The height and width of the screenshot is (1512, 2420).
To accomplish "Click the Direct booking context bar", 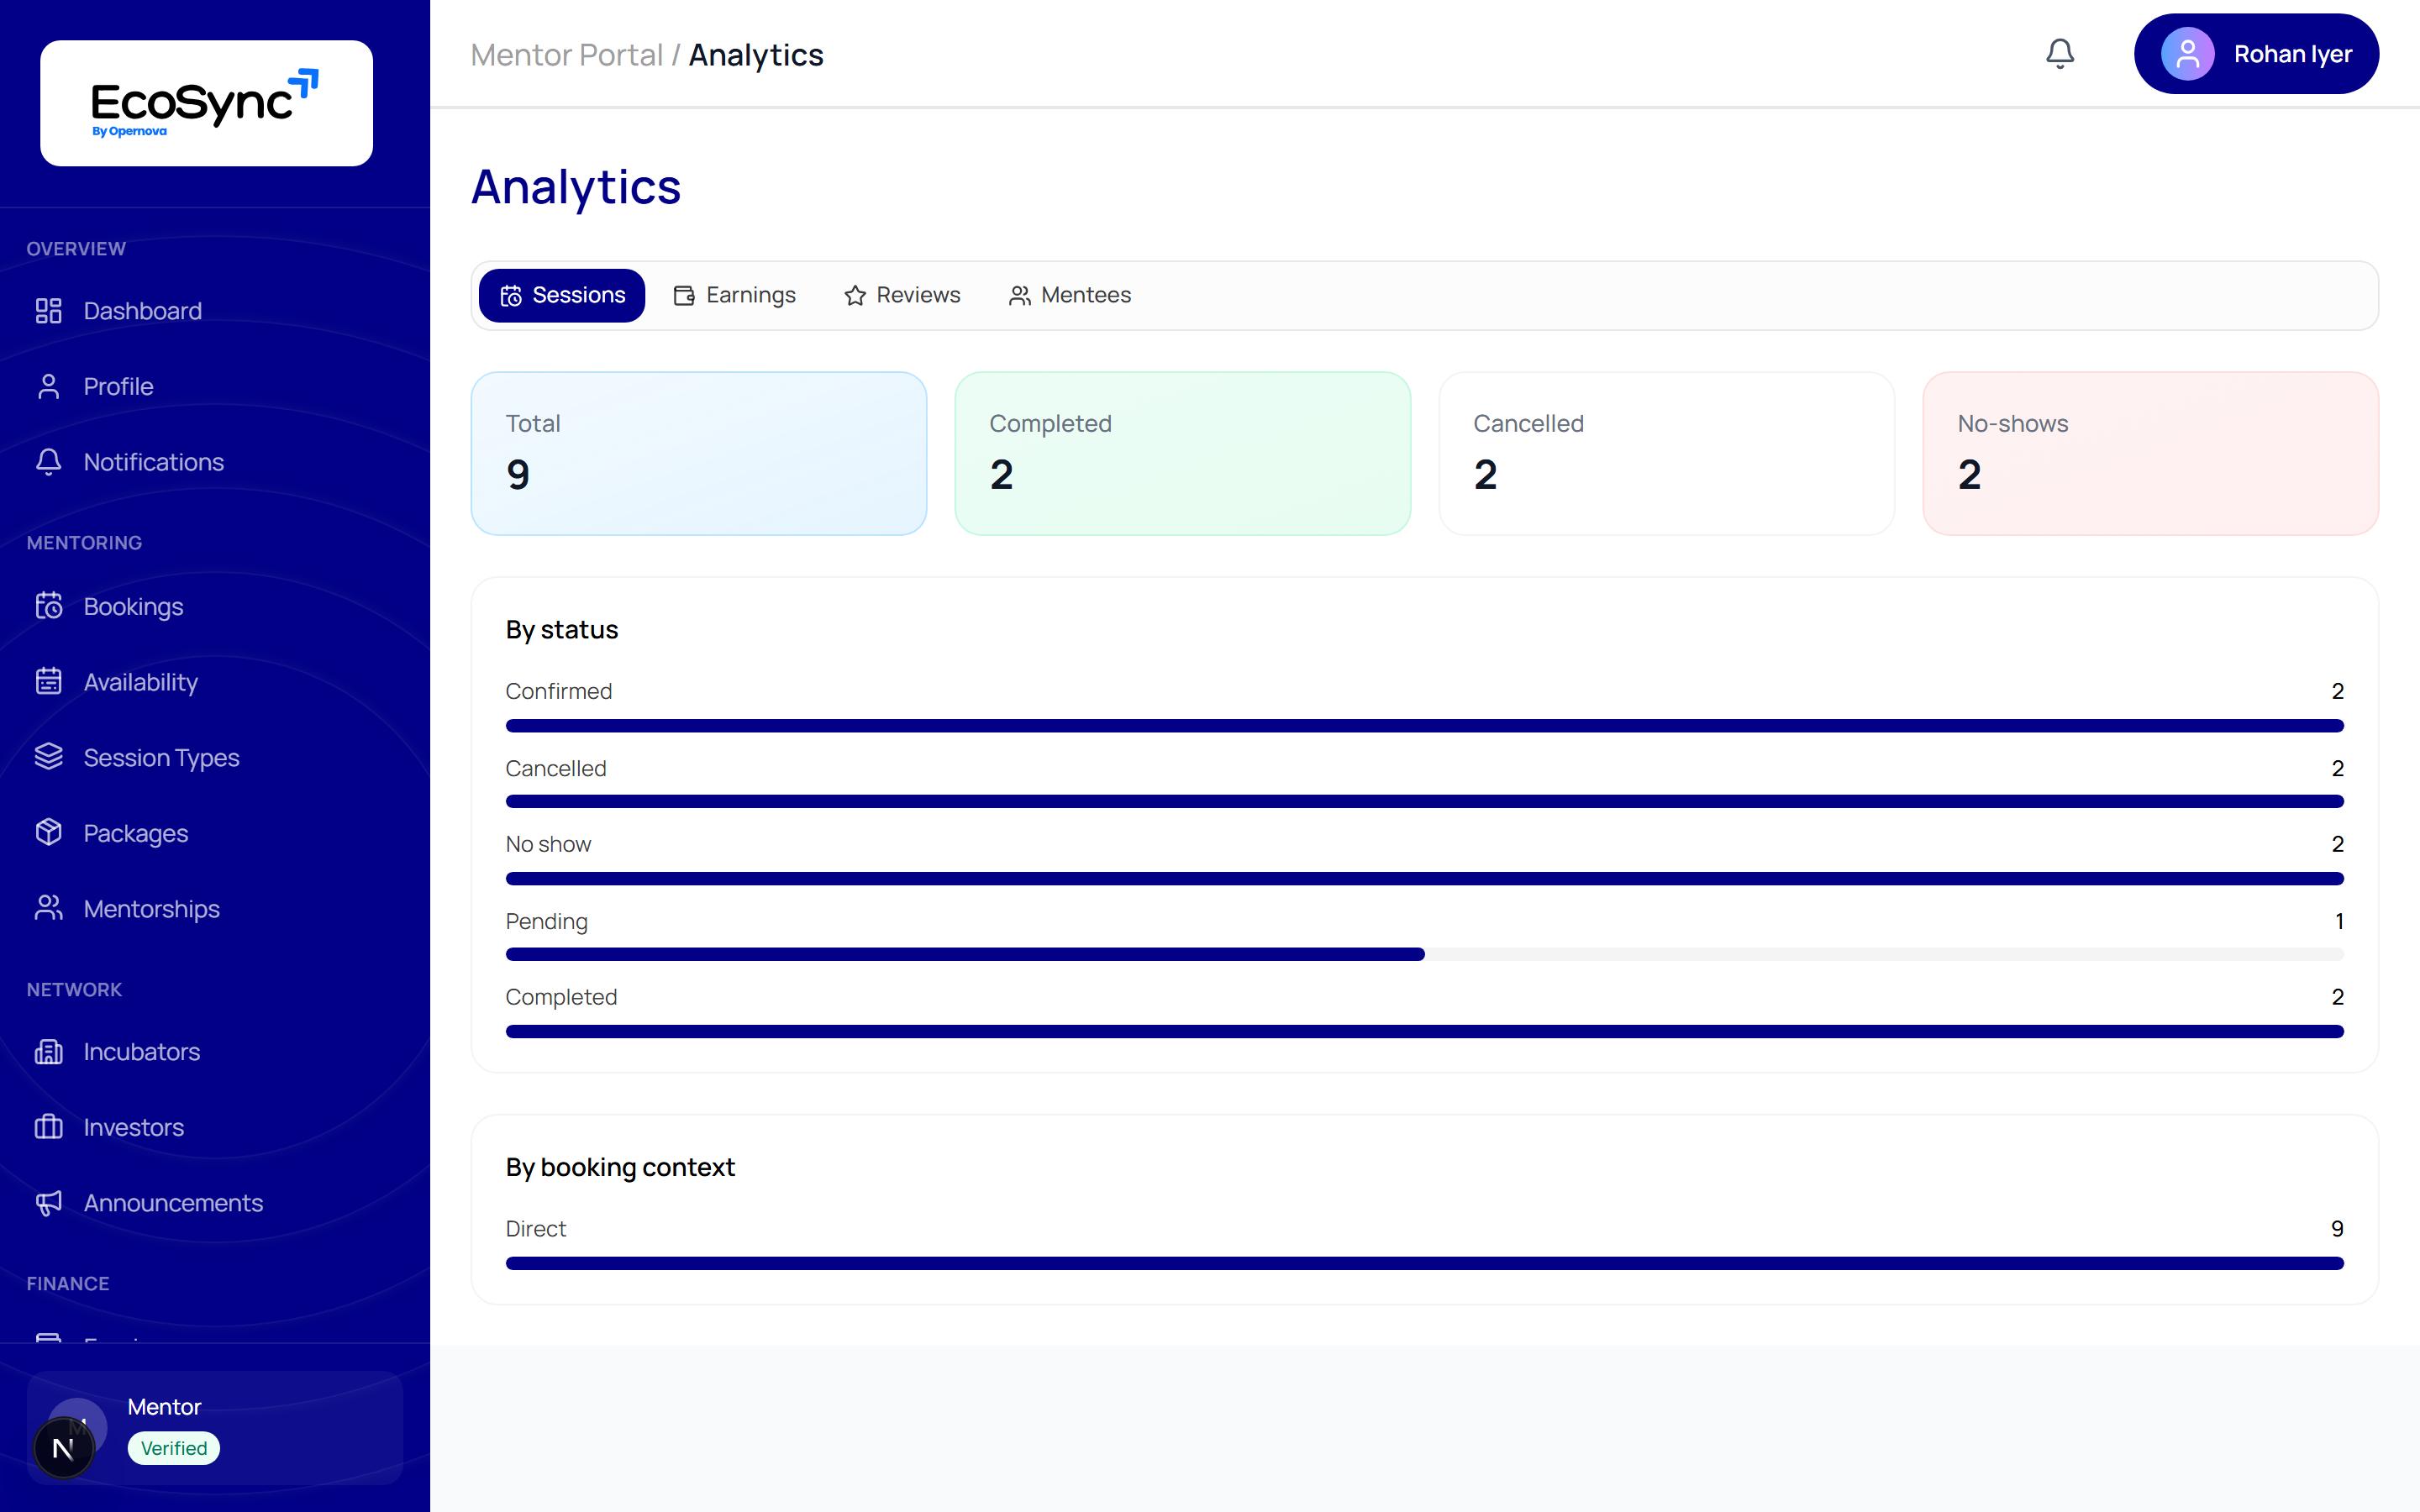I will click(1424, 1263).
